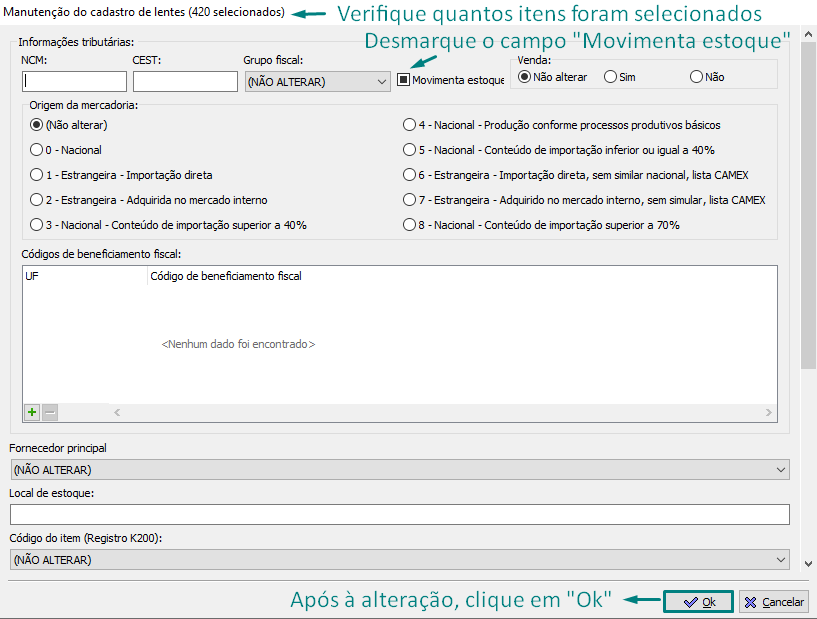Click the CEST input field
This screenshot has height=619, width=817.
point(185,82)
